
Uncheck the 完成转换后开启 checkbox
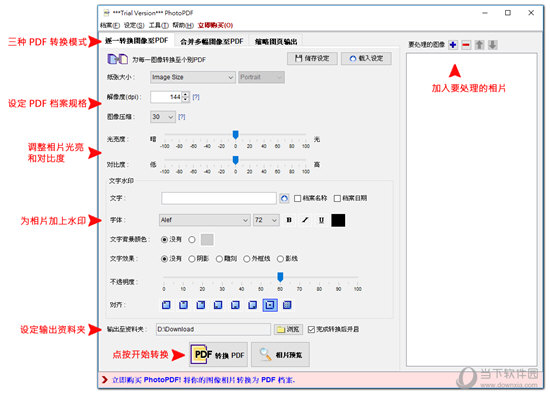click(311, 329)
